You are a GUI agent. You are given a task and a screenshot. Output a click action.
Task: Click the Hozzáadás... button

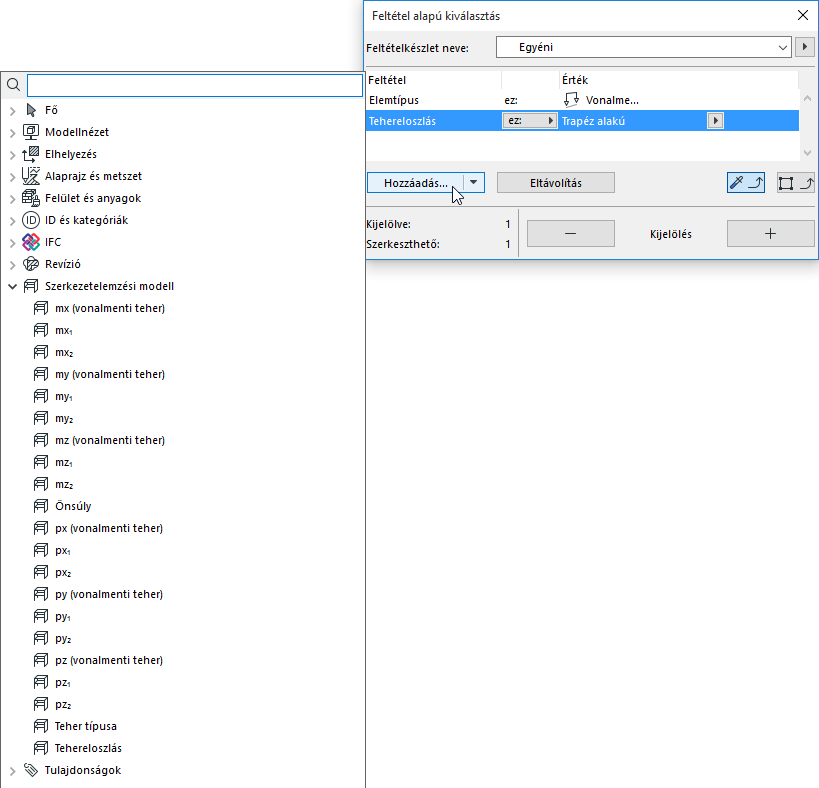(415, 183)
